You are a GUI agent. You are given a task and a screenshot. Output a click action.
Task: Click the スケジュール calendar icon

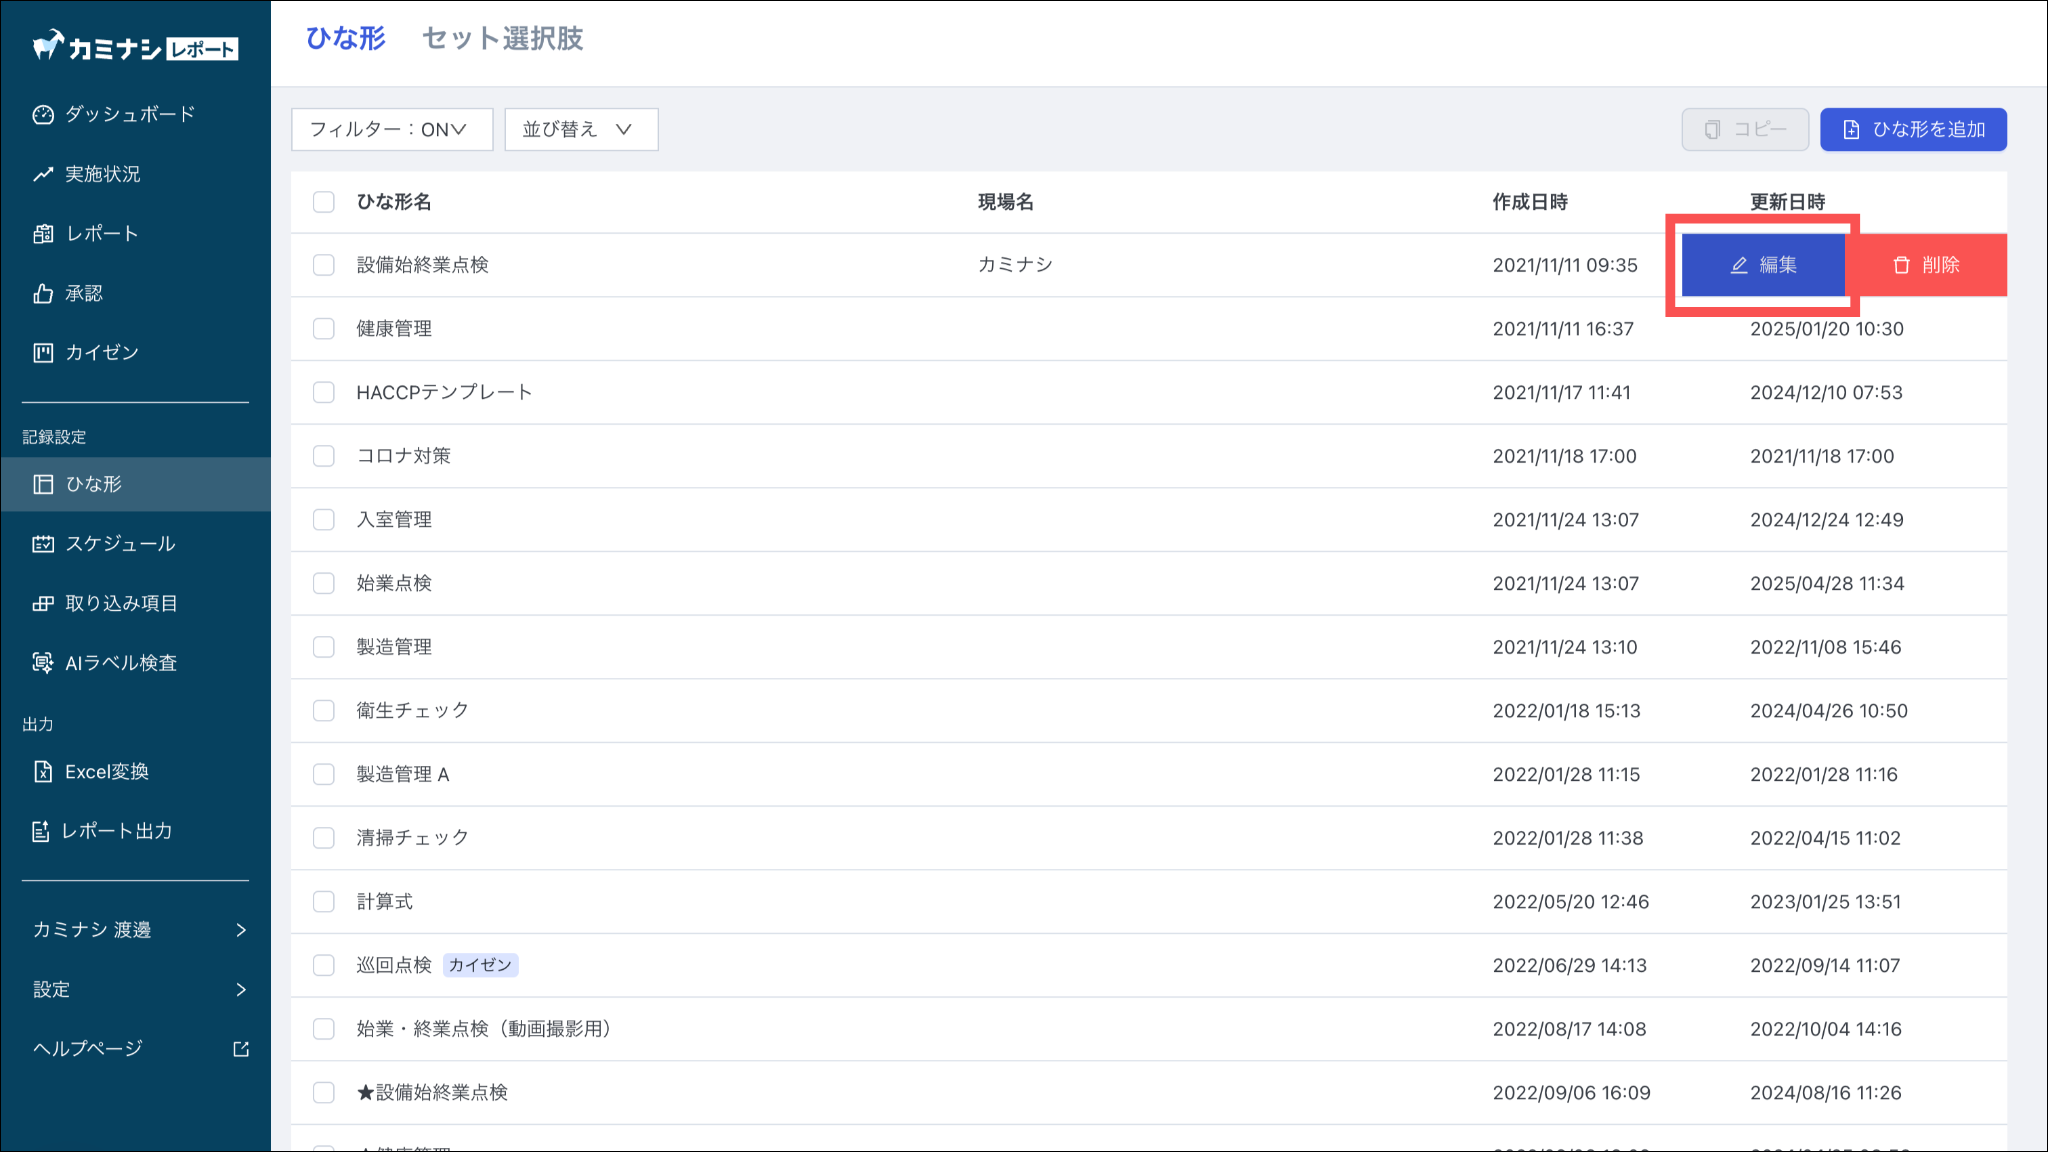[42, 544]
